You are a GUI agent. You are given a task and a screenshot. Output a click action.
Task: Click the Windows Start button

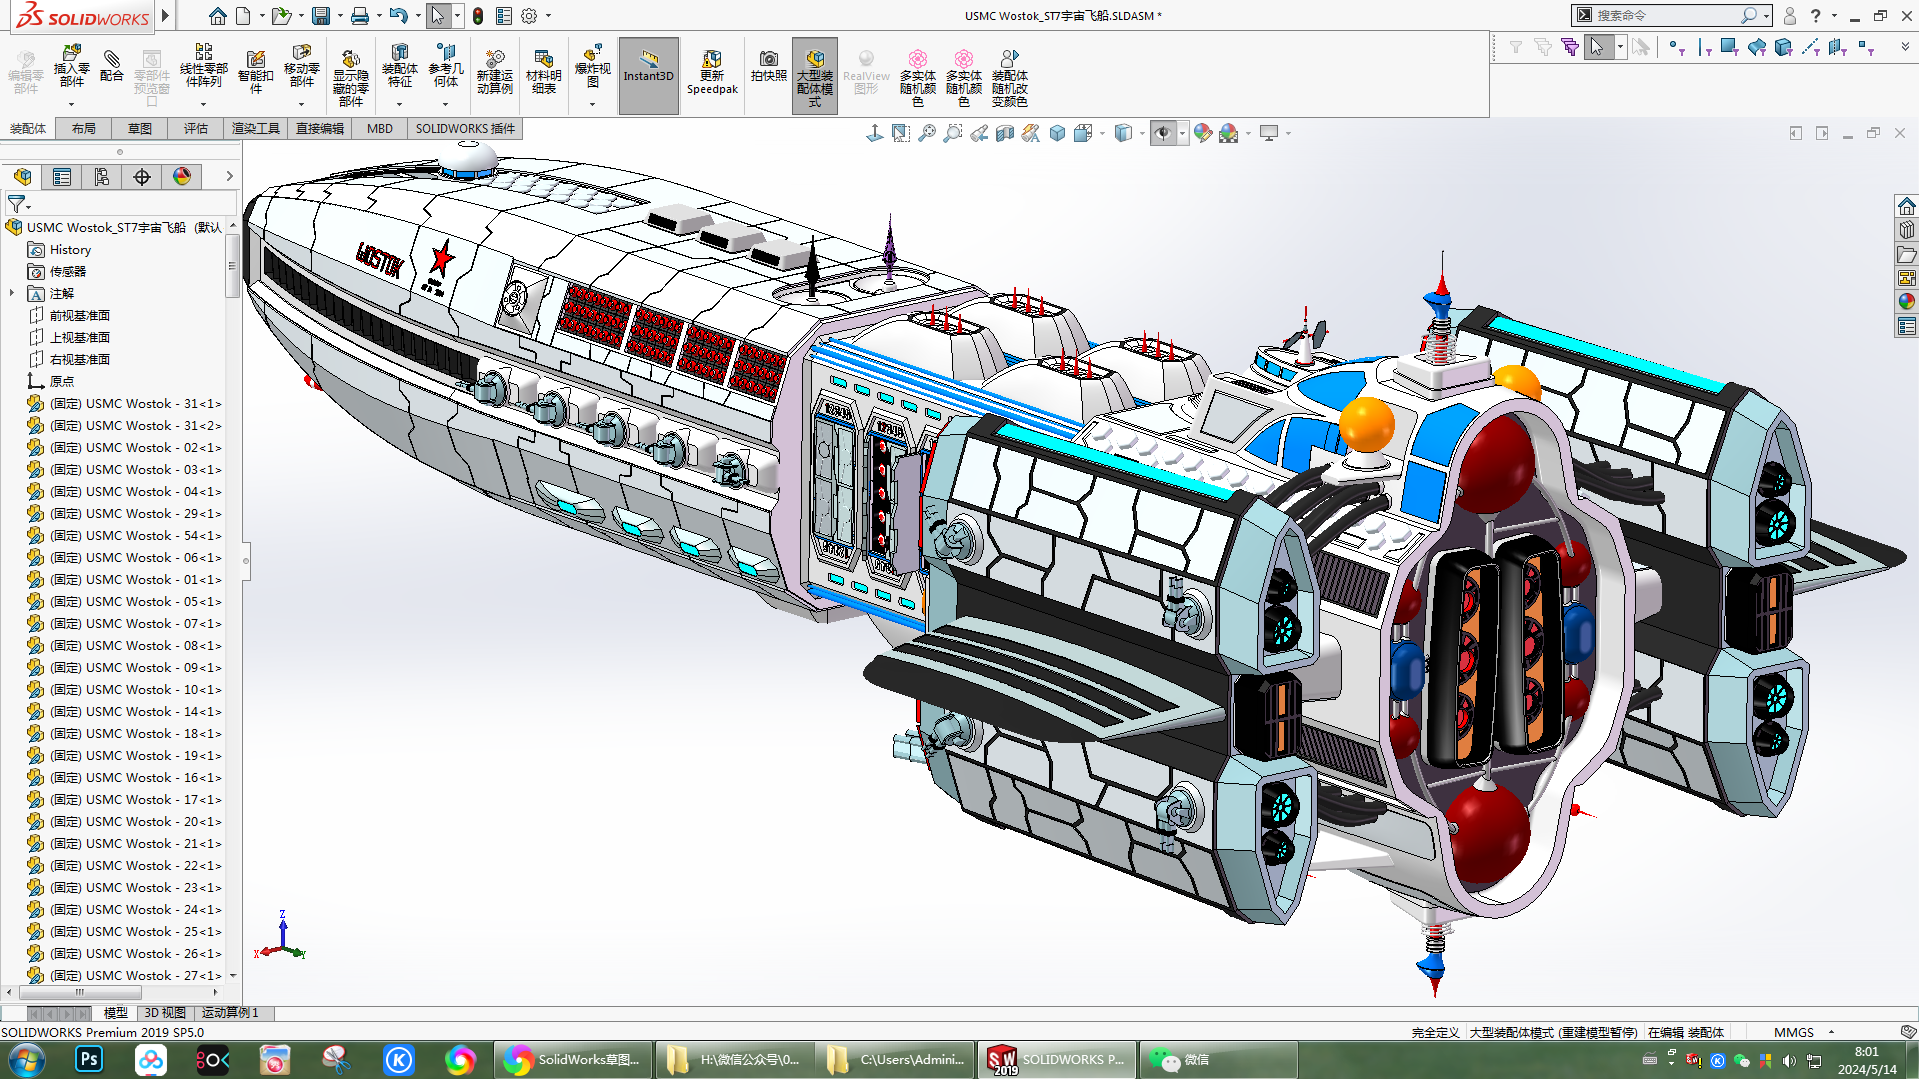click(x=26, y=1060)
